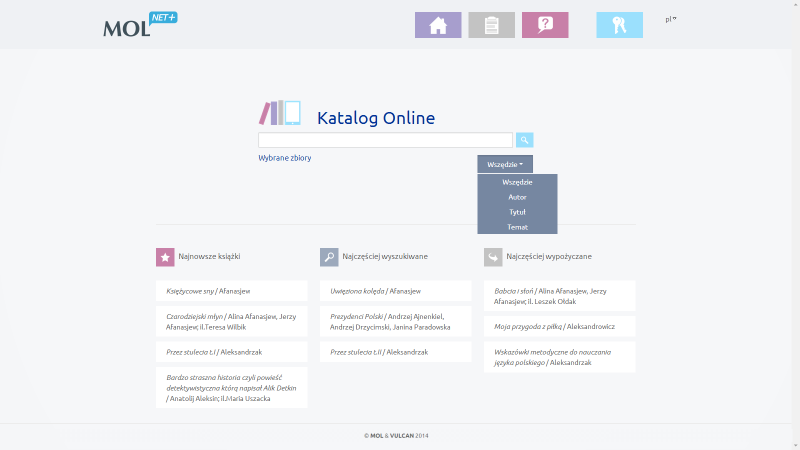Click the arrow icon for Najczęściej wypożyczane
This screenshot has width=800, height=450.
[x=493, y=257]
